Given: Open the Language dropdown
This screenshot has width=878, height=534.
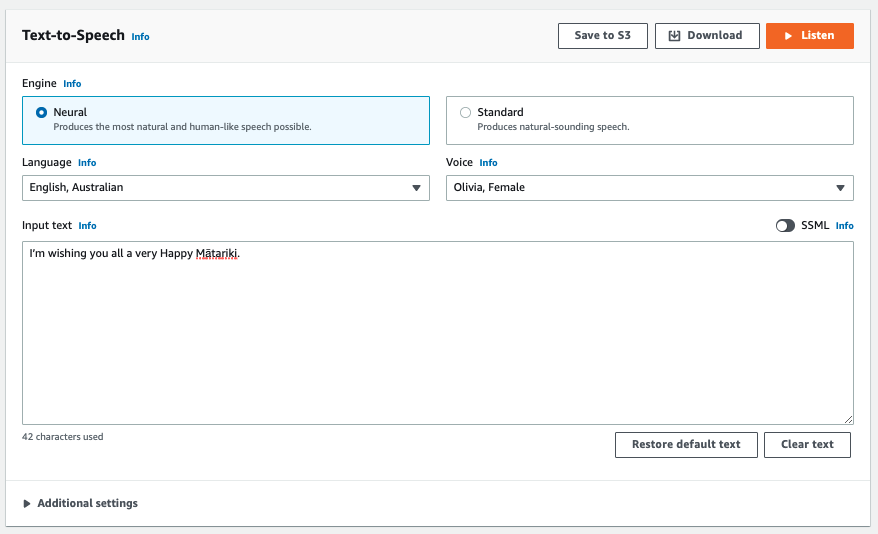Looking at the screenshot, I should (225, 187).
